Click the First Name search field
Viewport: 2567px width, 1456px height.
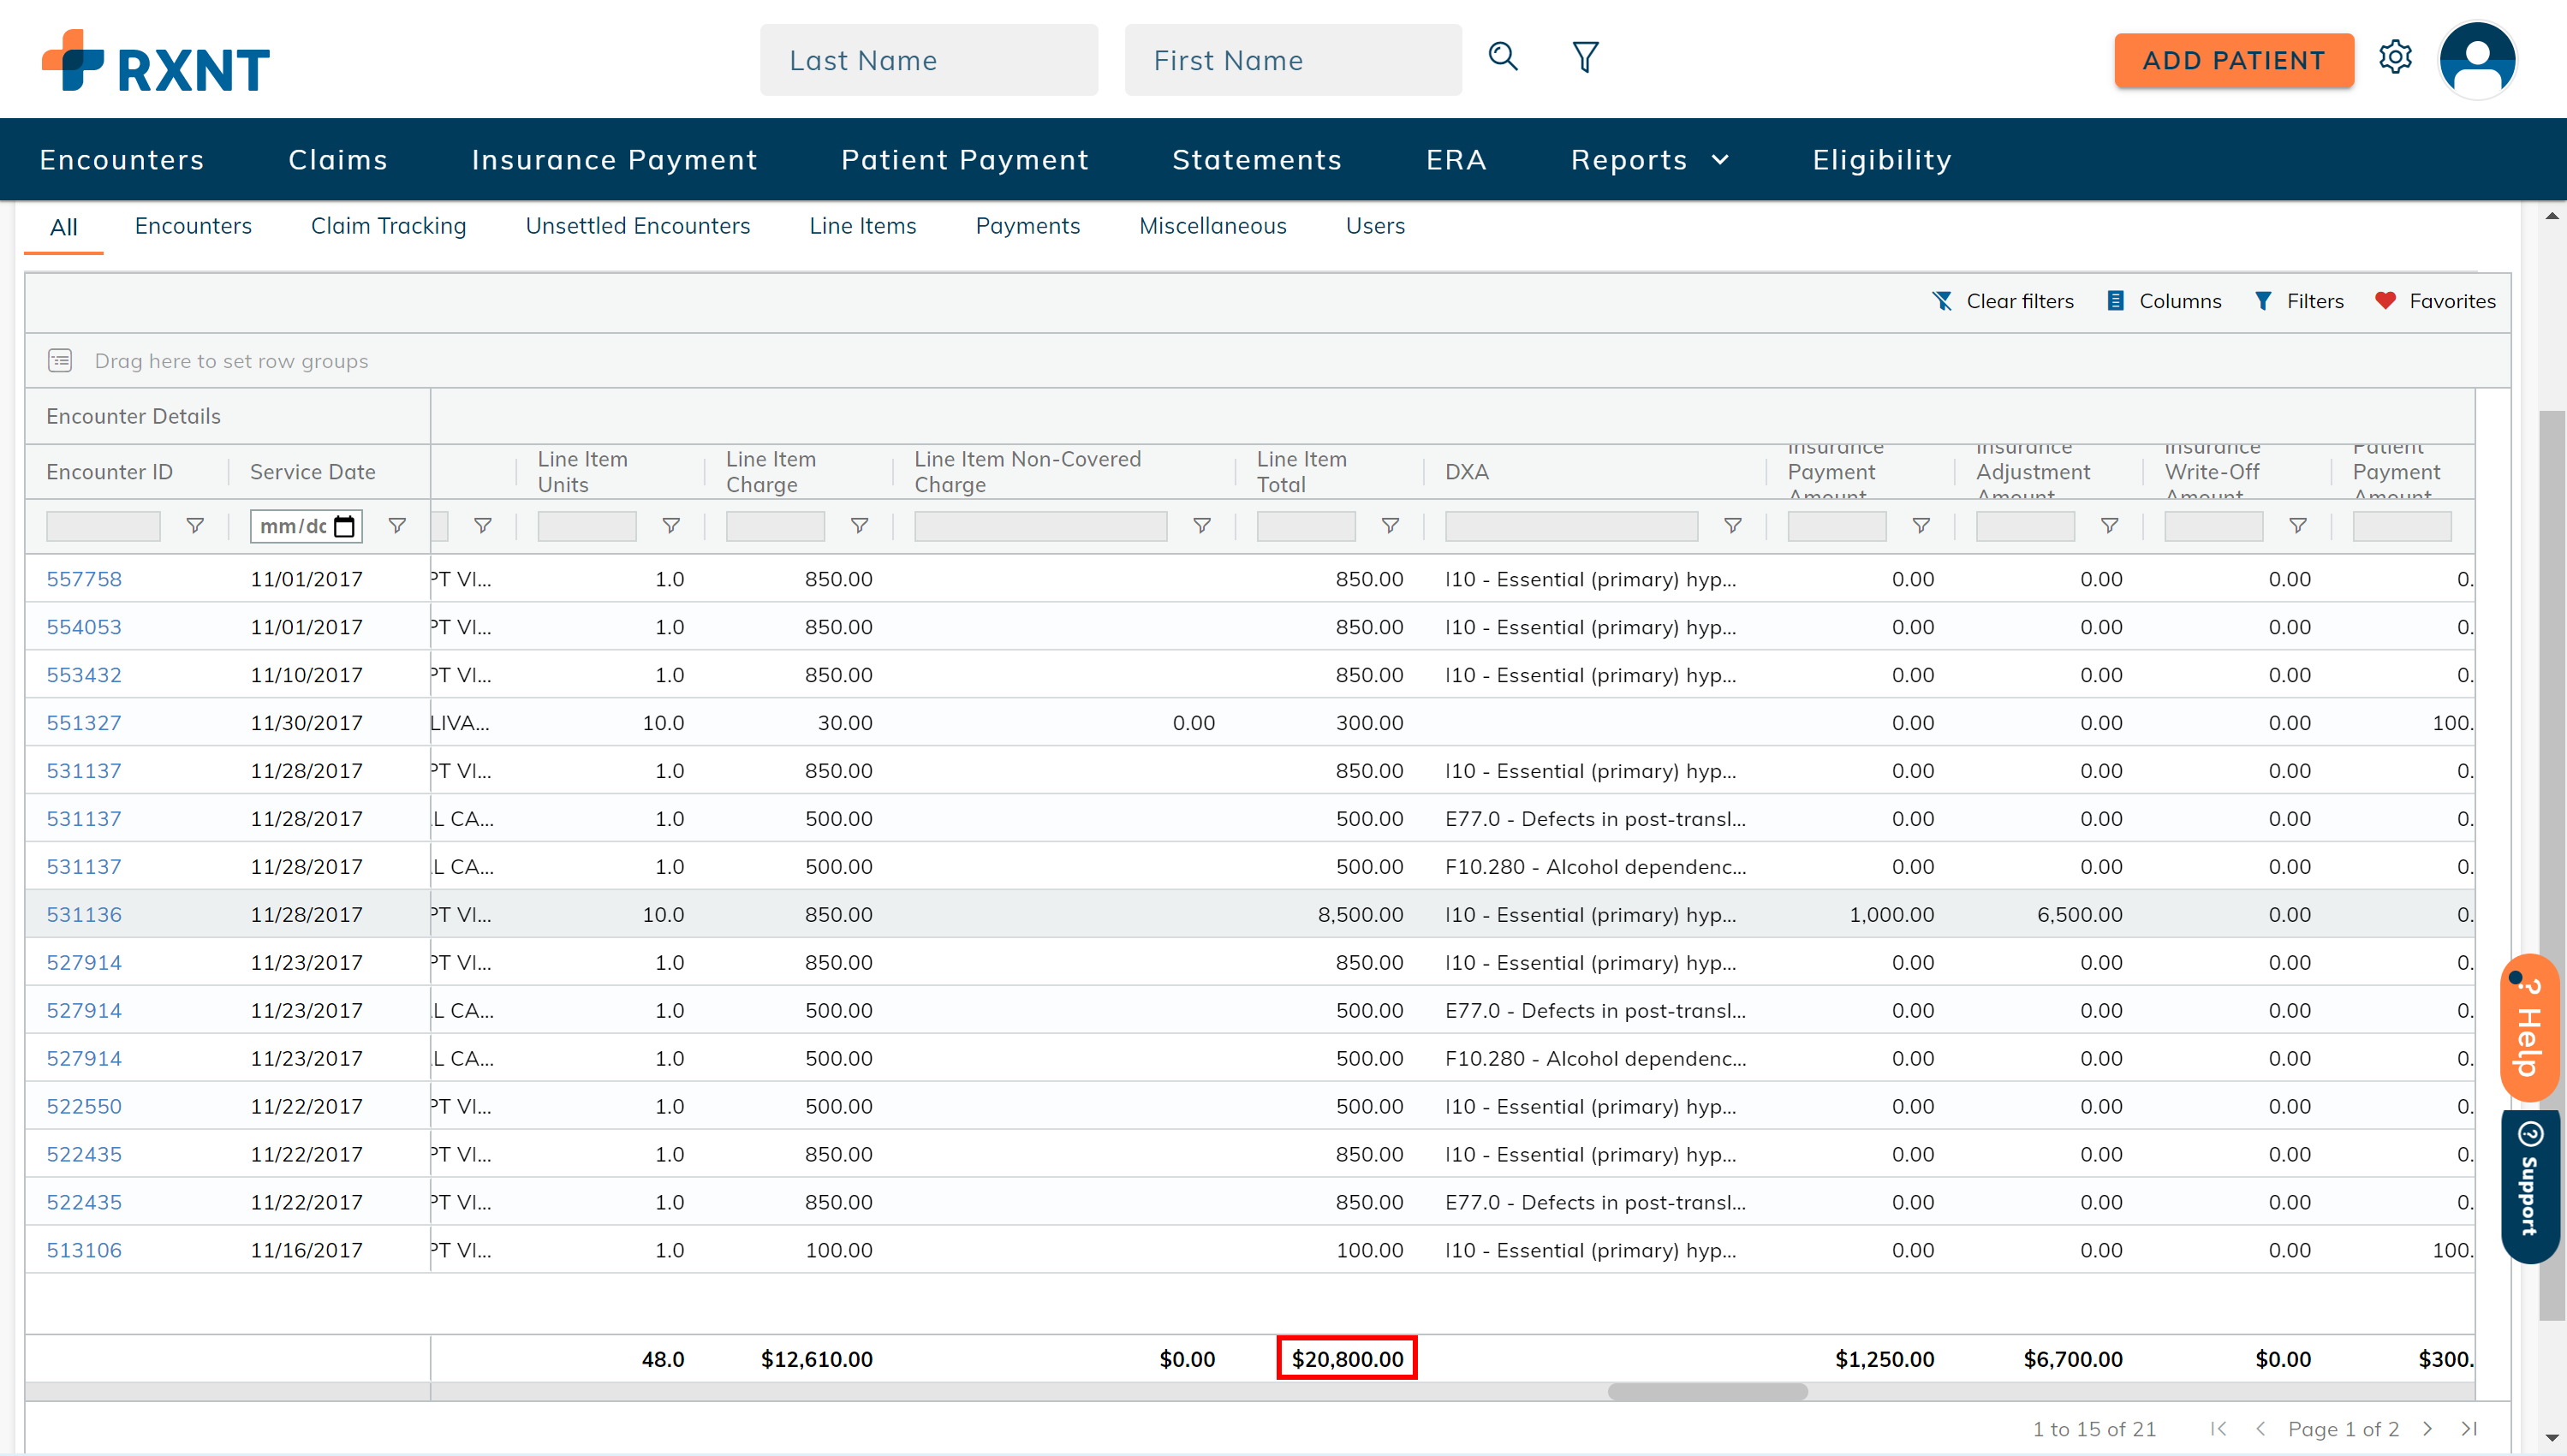(x=1292, y=60)
